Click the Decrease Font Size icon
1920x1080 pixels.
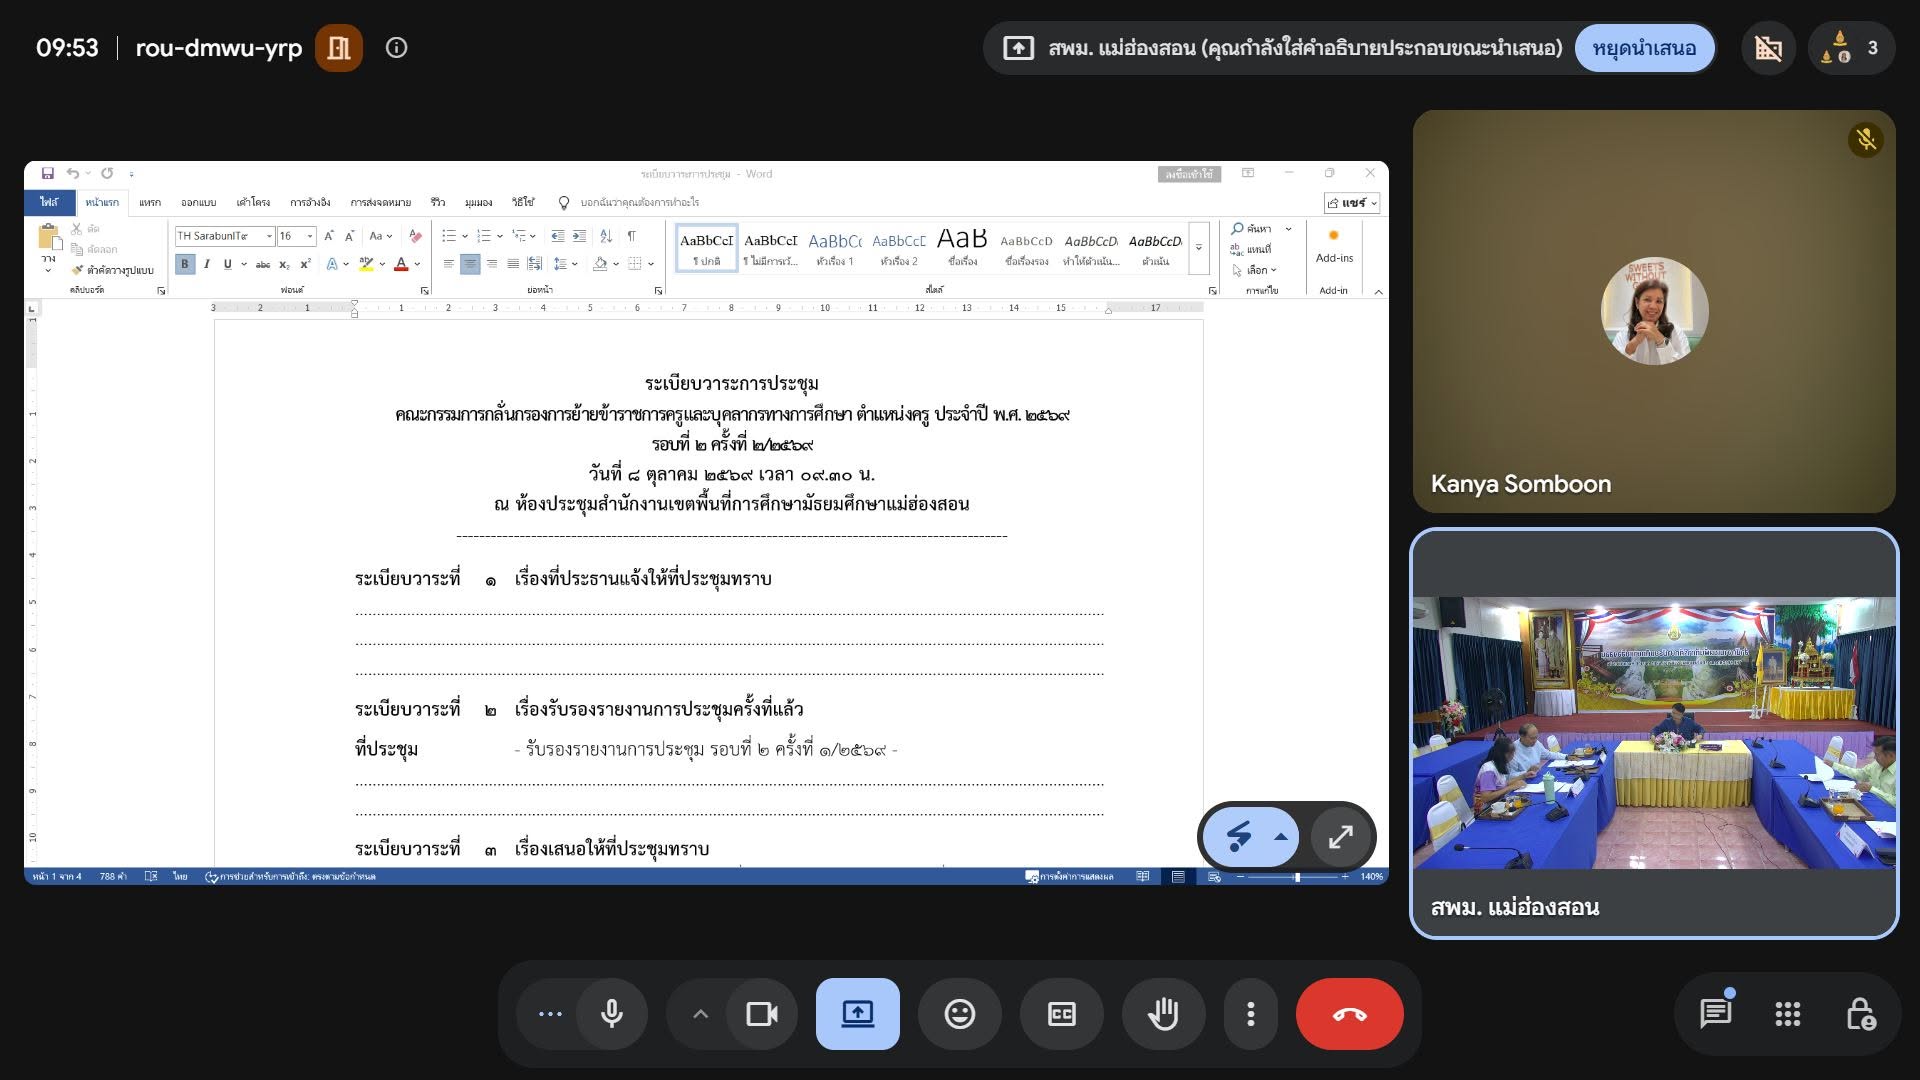click(349, 236)
